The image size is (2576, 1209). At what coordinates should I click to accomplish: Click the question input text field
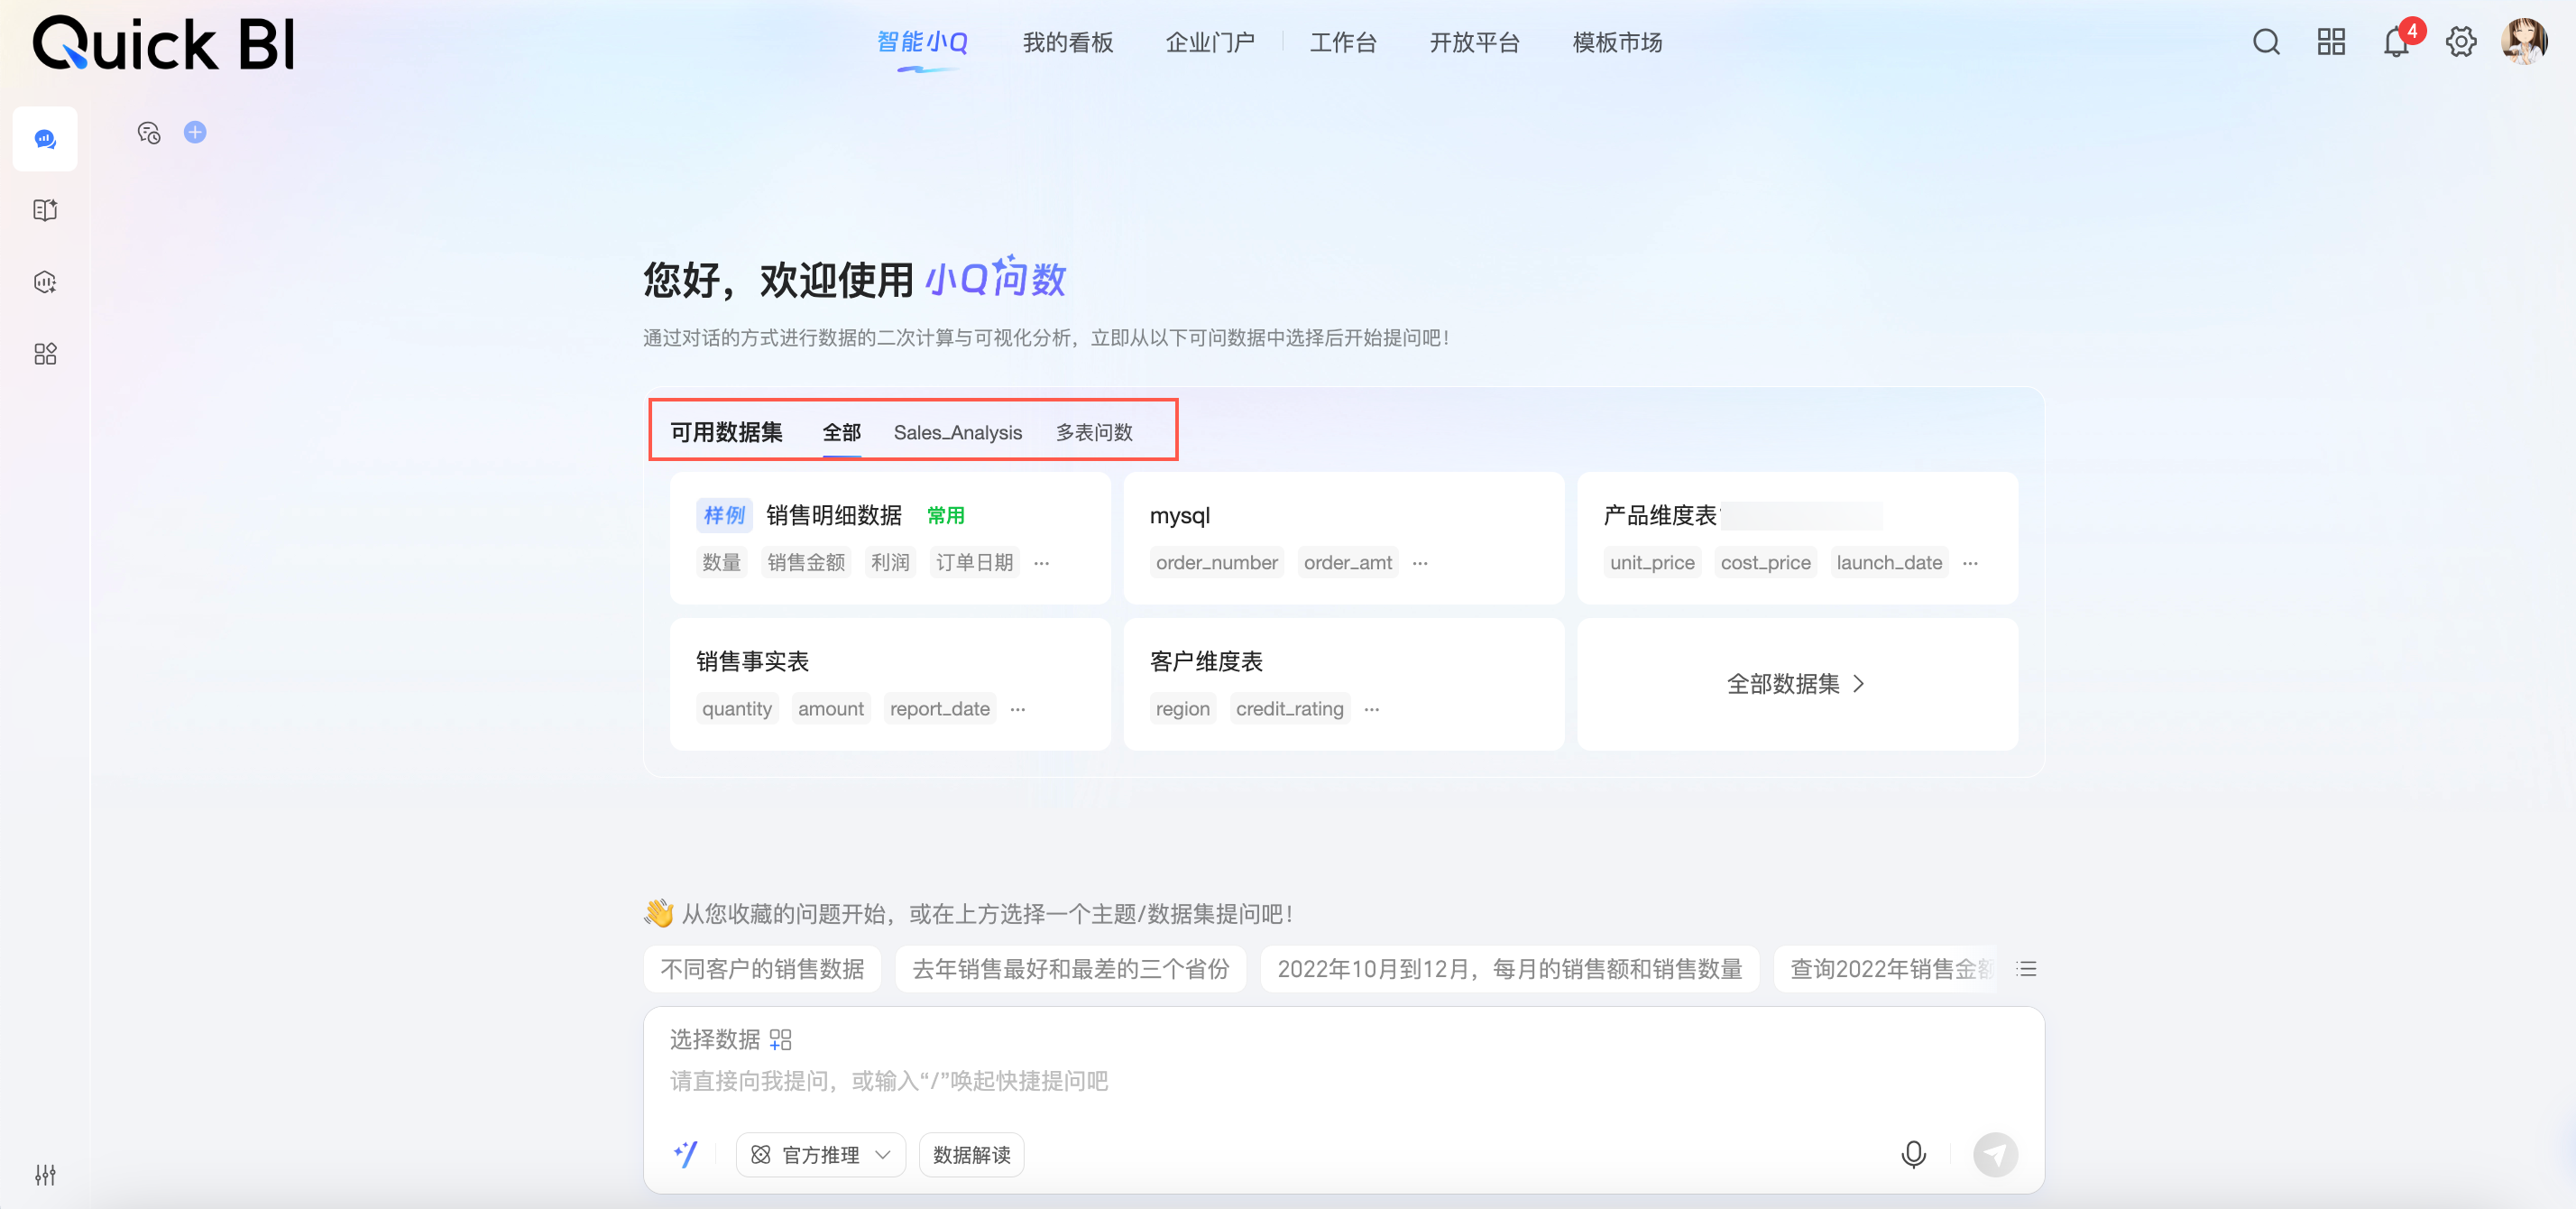(1200, 1081)
